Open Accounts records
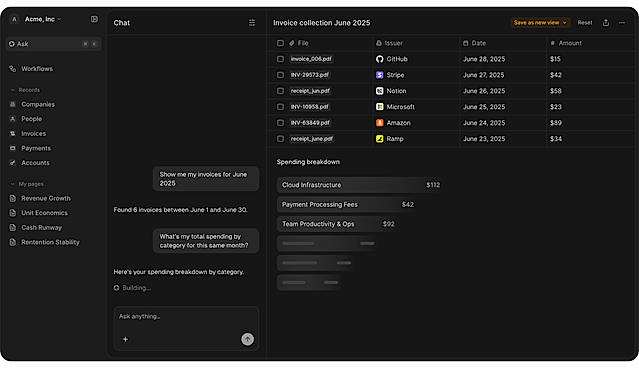639x368 pixels. pos(35,163)
